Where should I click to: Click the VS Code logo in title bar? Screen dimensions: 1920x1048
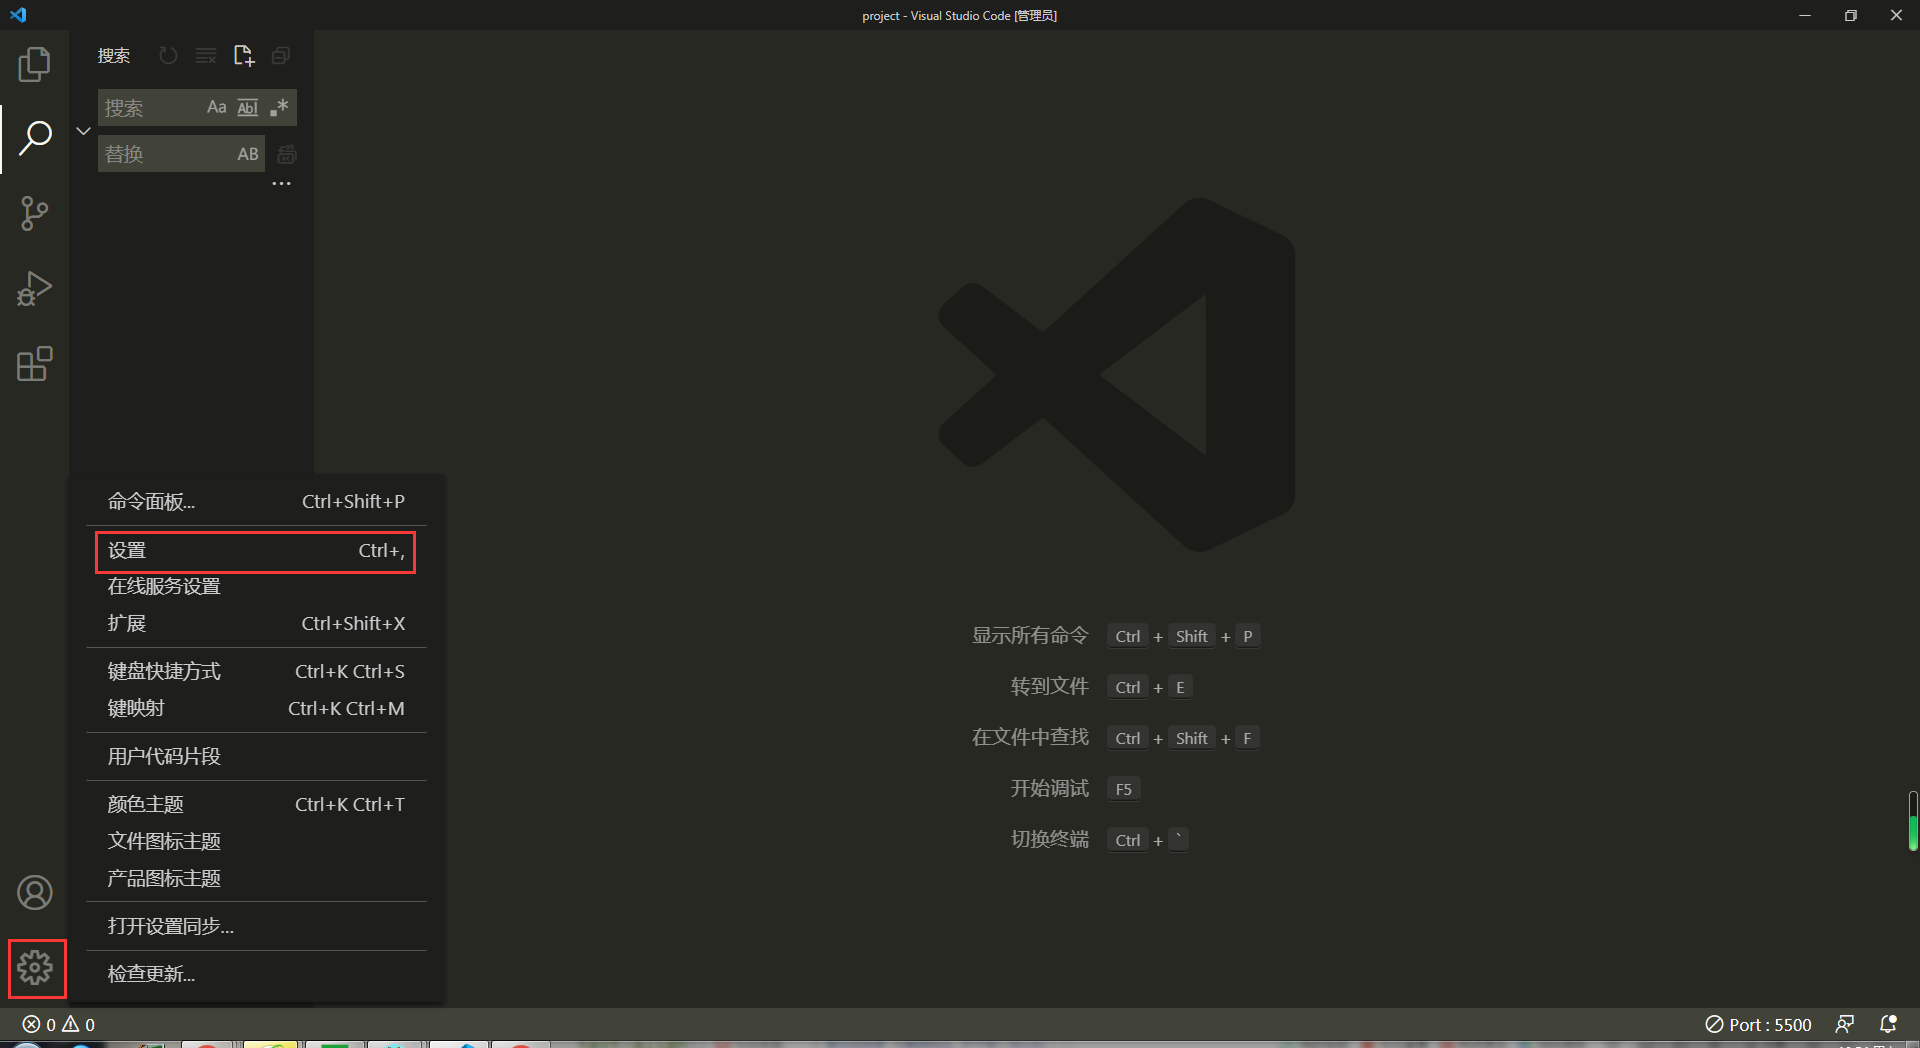[x=18, y=15]
